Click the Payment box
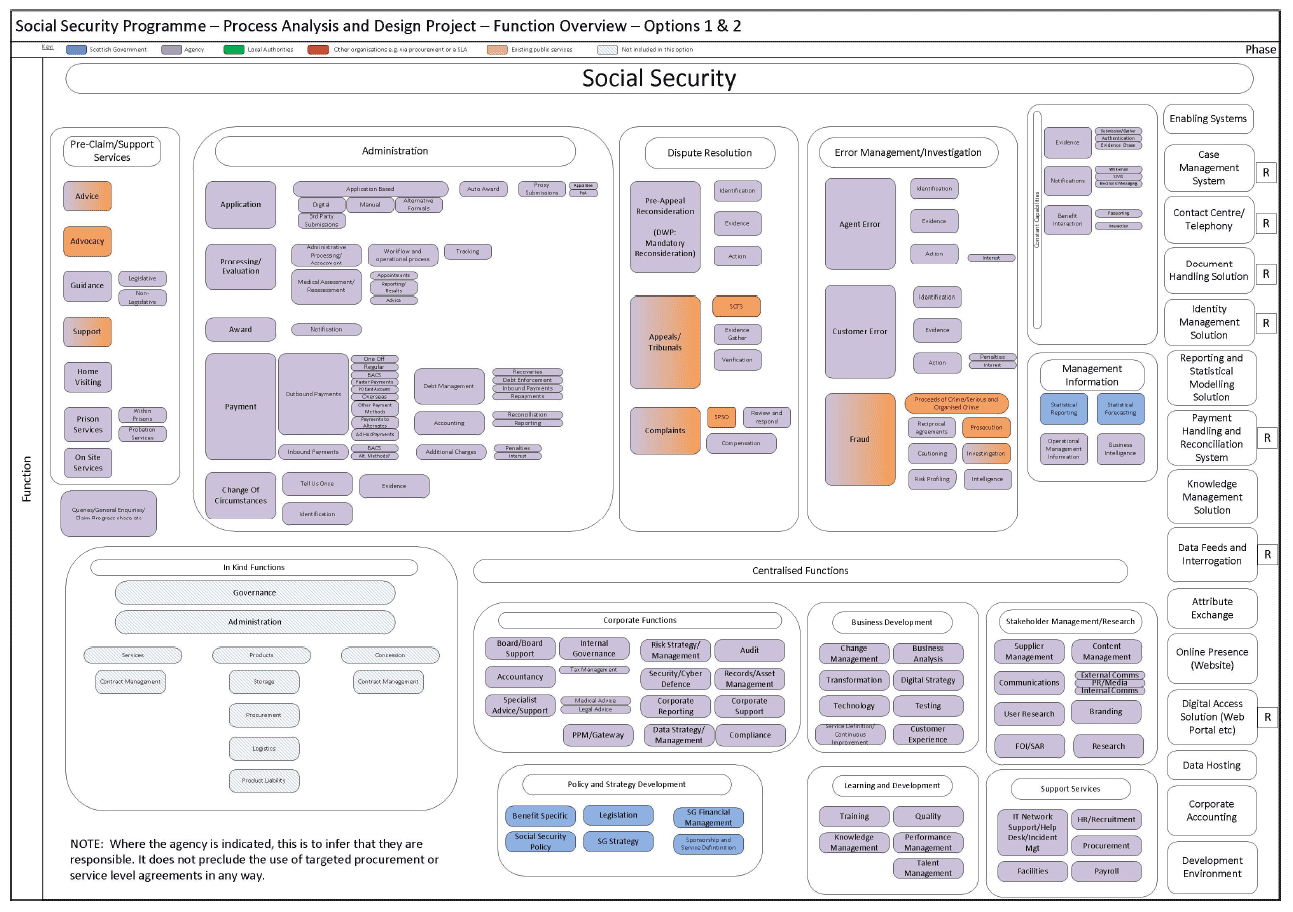The height and width of the screenshot is (912, 1293). point(240,407)
